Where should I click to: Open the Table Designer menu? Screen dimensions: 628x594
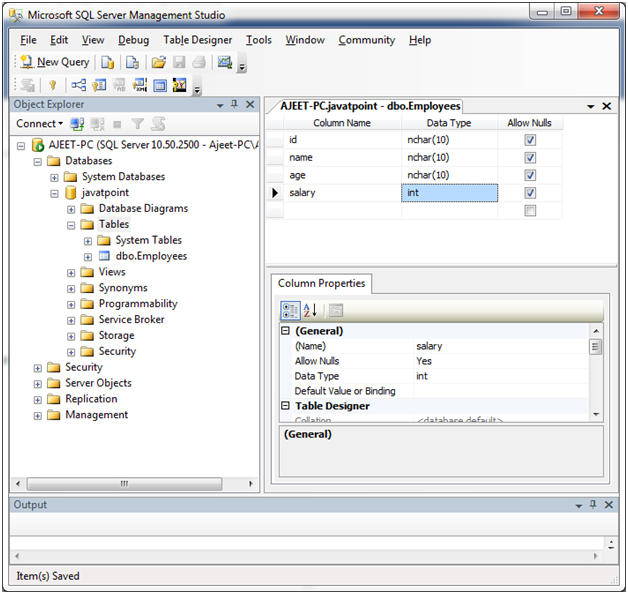(197, 40)
